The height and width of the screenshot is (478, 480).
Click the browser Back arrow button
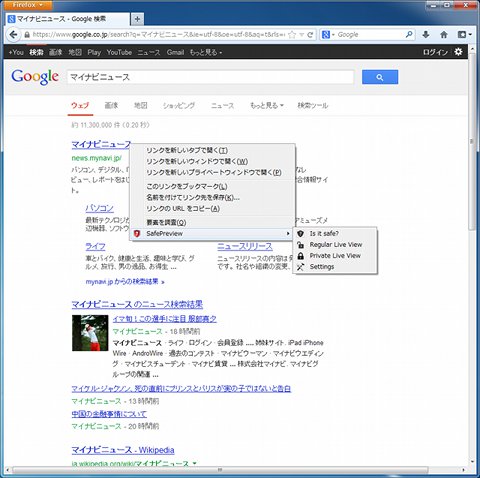[x=13, y=34]
